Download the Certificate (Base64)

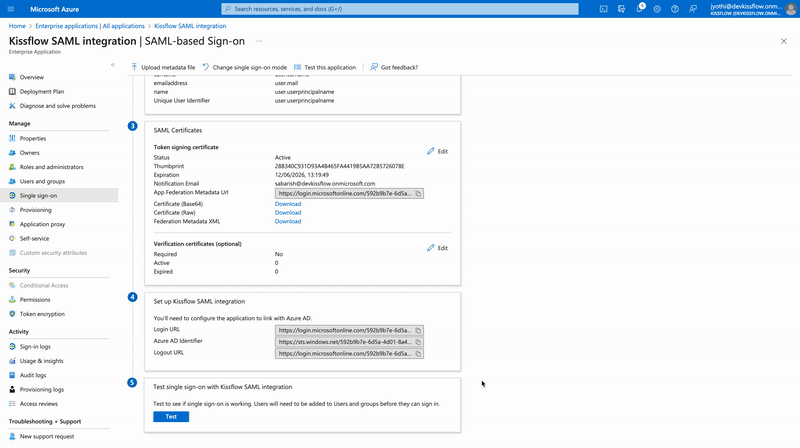[288, 204]
